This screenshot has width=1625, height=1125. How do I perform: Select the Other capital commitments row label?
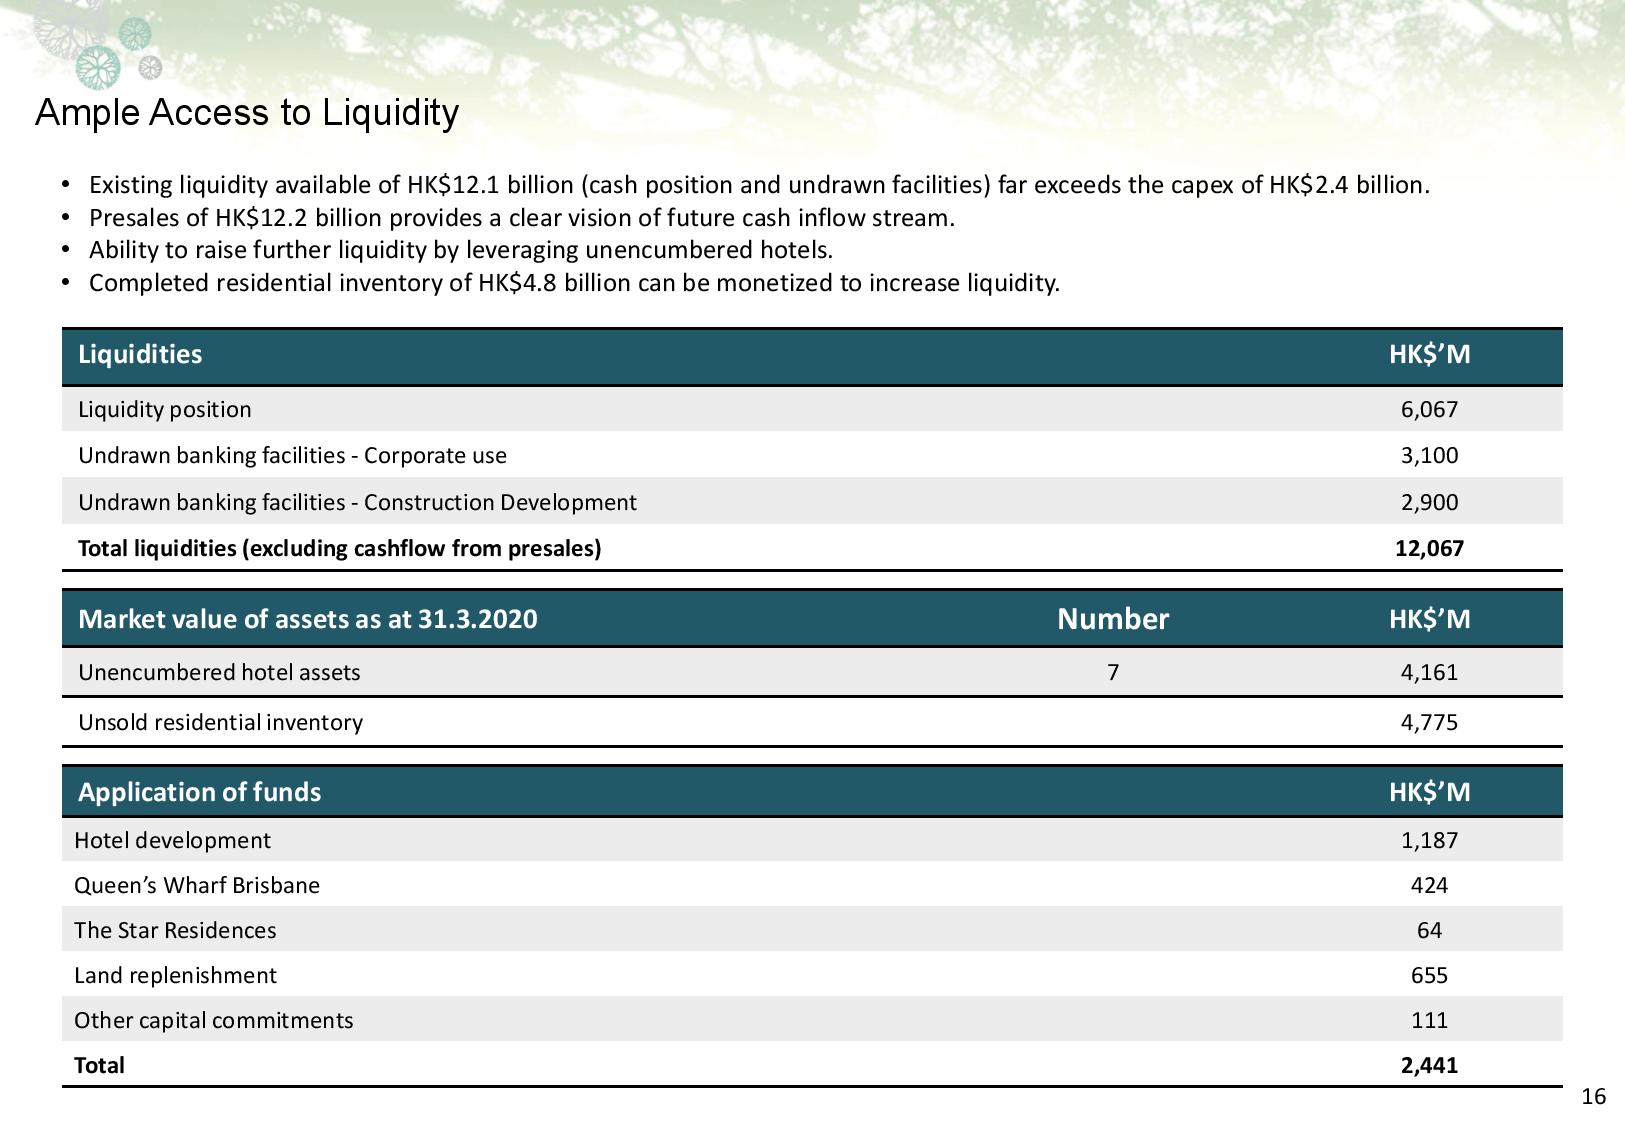click(214, 1020)
